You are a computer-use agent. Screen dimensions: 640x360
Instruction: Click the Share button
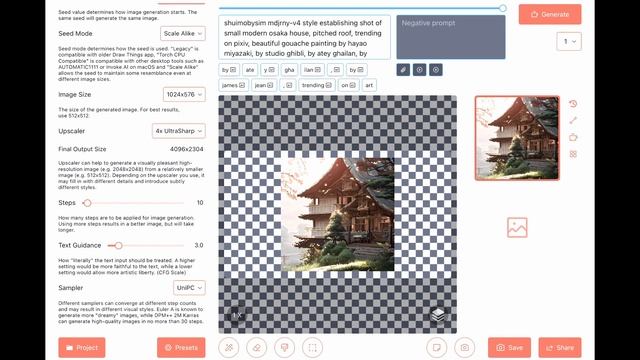[x=560, y=348]
